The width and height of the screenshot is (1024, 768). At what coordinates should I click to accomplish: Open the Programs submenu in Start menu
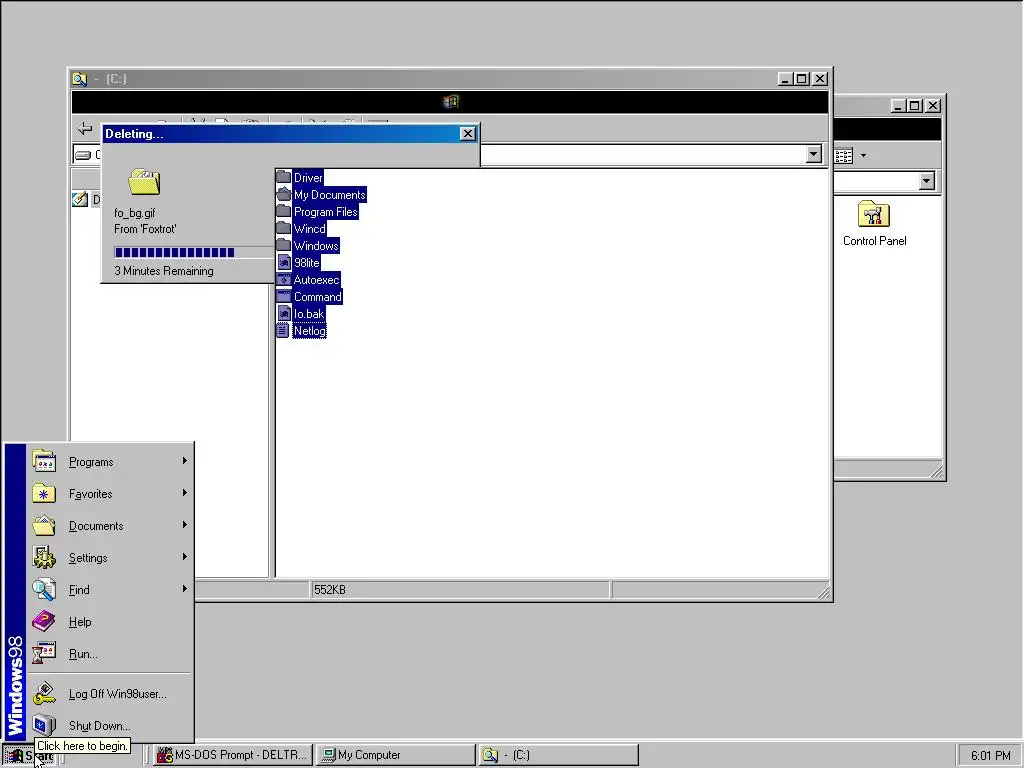pyautogui.click(x=110, y=462)
